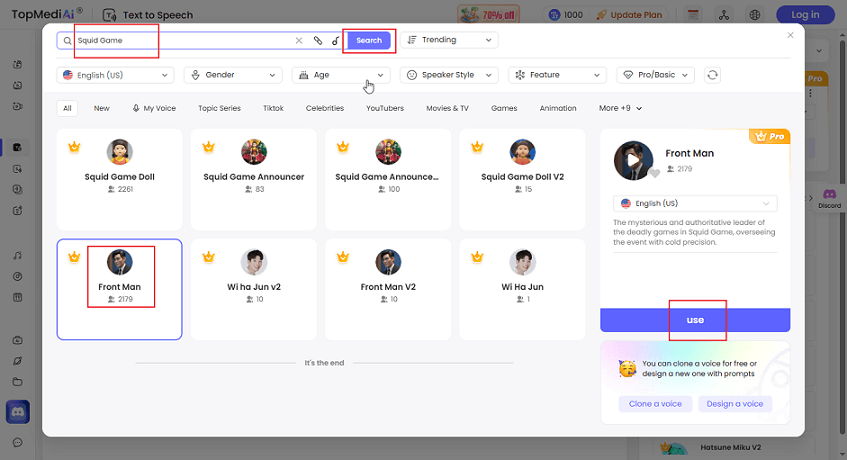Select the Wi ha Jun v2 voice
This screenshot has width=847, height=460.
pos(254,289)
